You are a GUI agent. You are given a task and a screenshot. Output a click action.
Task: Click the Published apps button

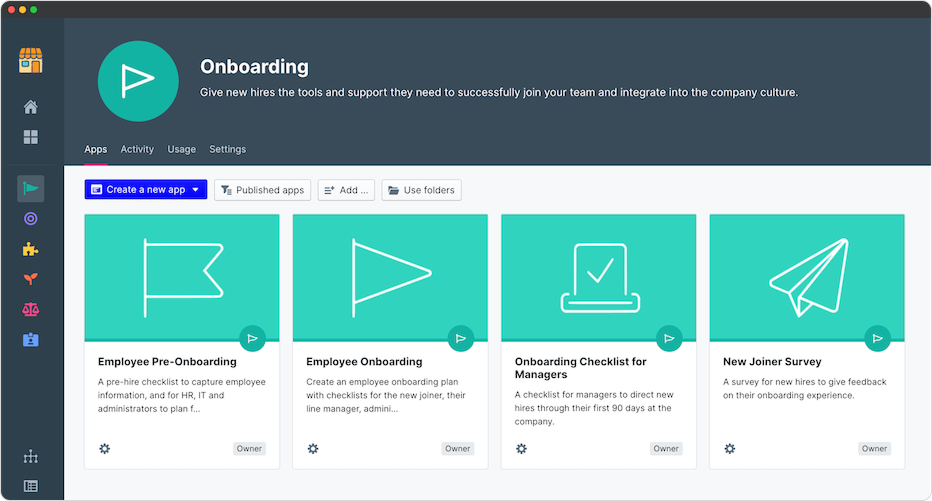(262, 190)
